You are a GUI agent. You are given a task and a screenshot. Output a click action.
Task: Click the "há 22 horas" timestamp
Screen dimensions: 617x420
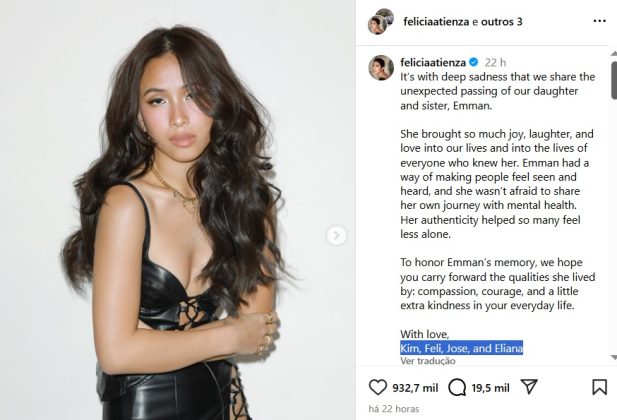pyautogui.click(x=393, y=410)
